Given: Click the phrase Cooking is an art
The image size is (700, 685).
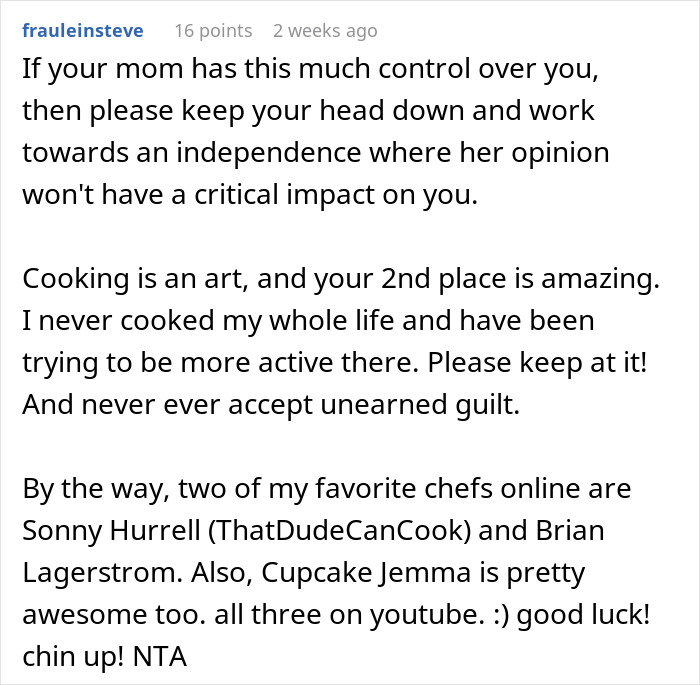Looking at the screenshot, I should click(135, 278).
